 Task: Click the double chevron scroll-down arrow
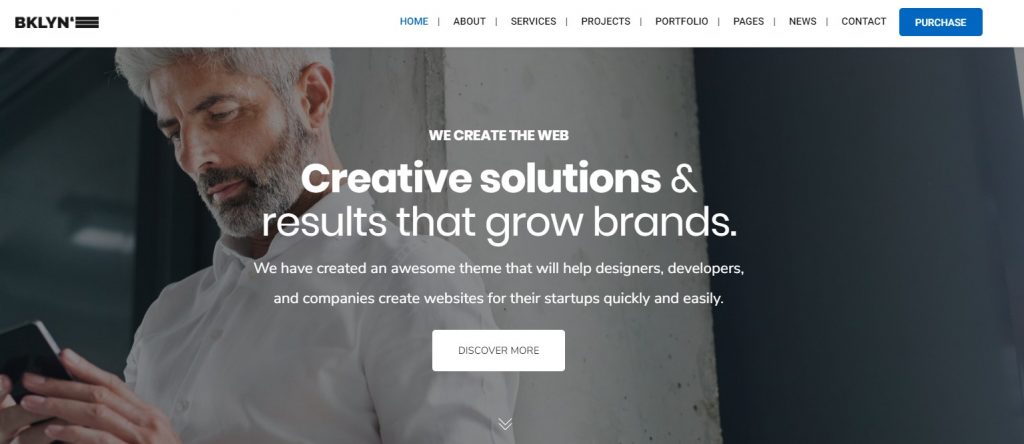[x=505, y=424]
